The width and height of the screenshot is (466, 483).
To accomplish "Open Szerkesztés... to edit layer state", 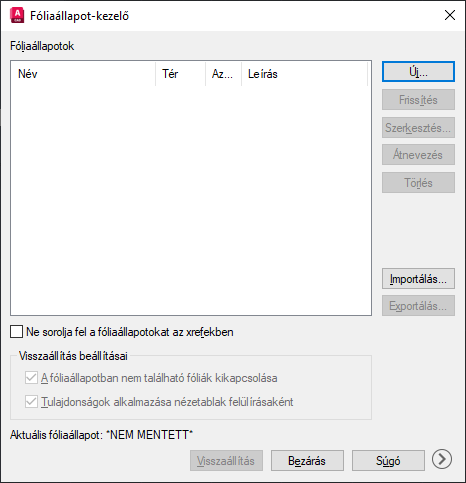I will pos(418,128).
